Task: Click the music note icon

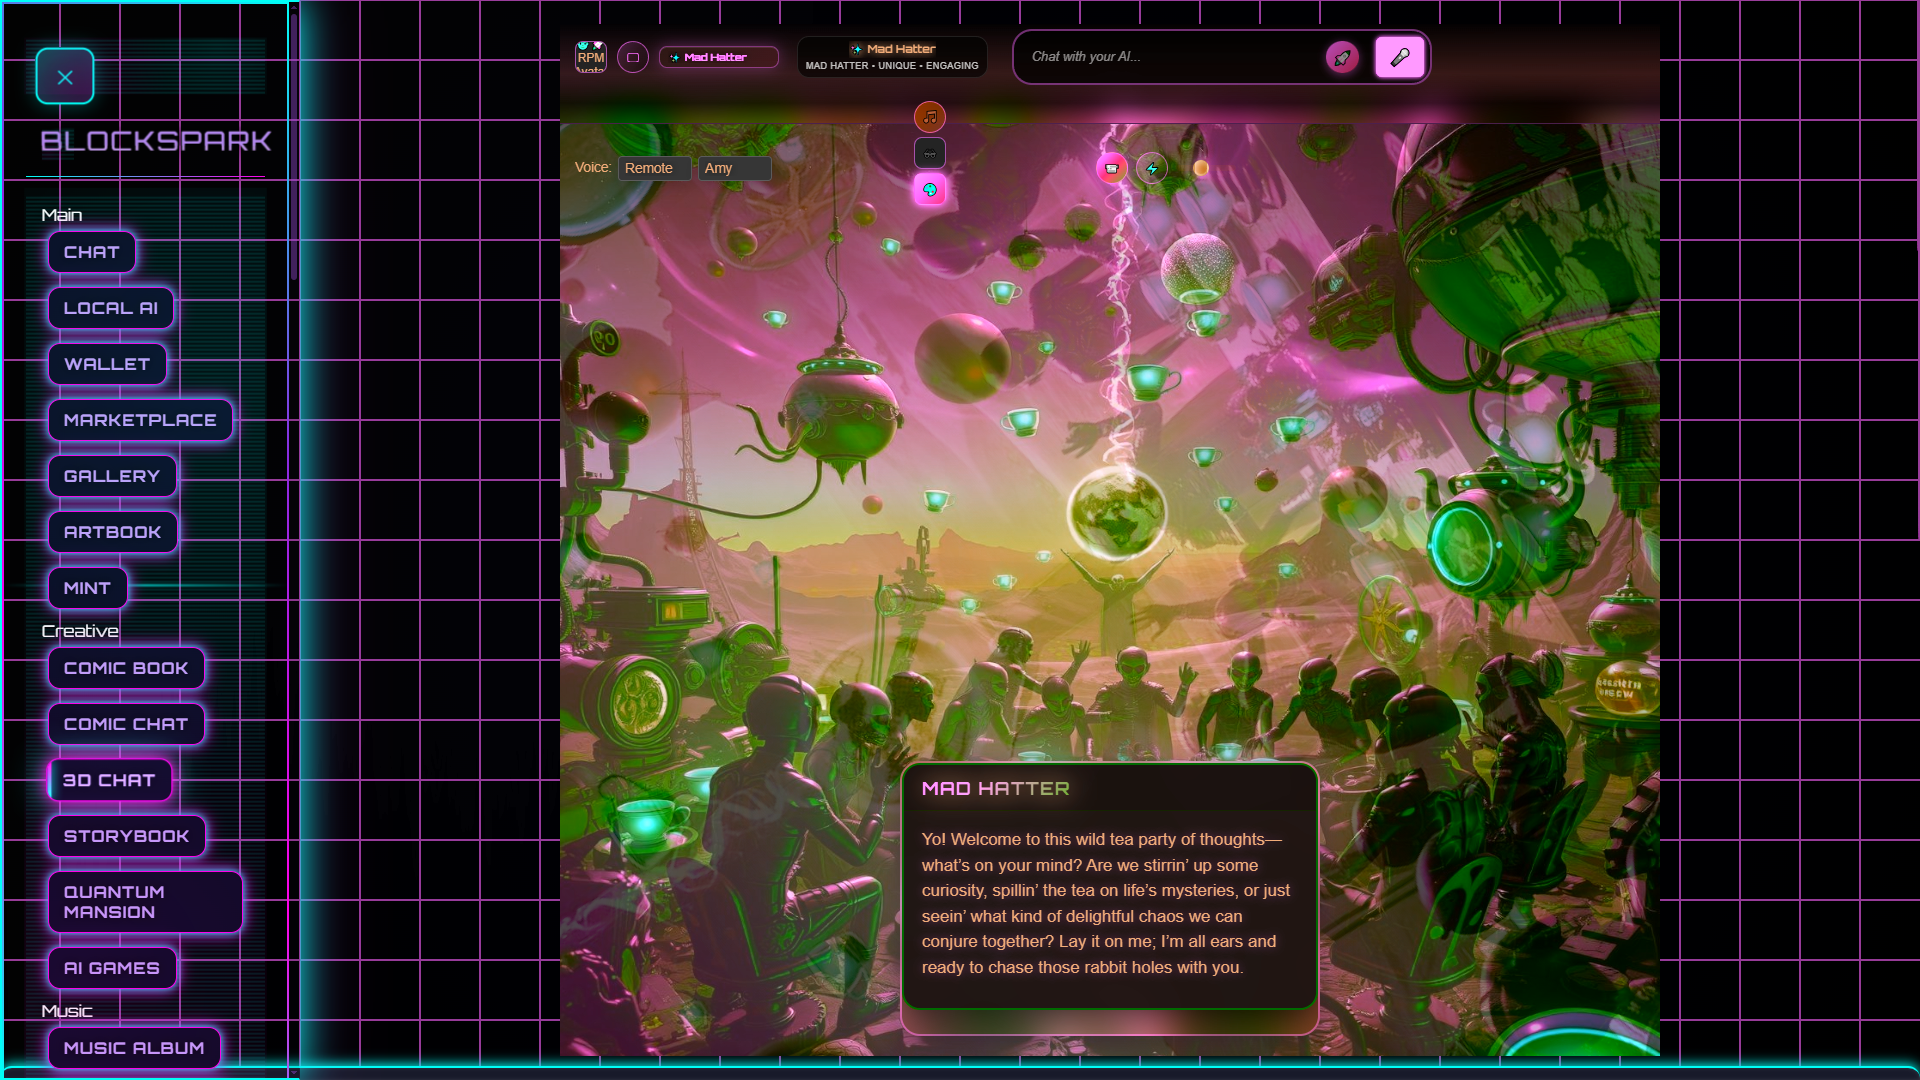Action: [929, 117]
